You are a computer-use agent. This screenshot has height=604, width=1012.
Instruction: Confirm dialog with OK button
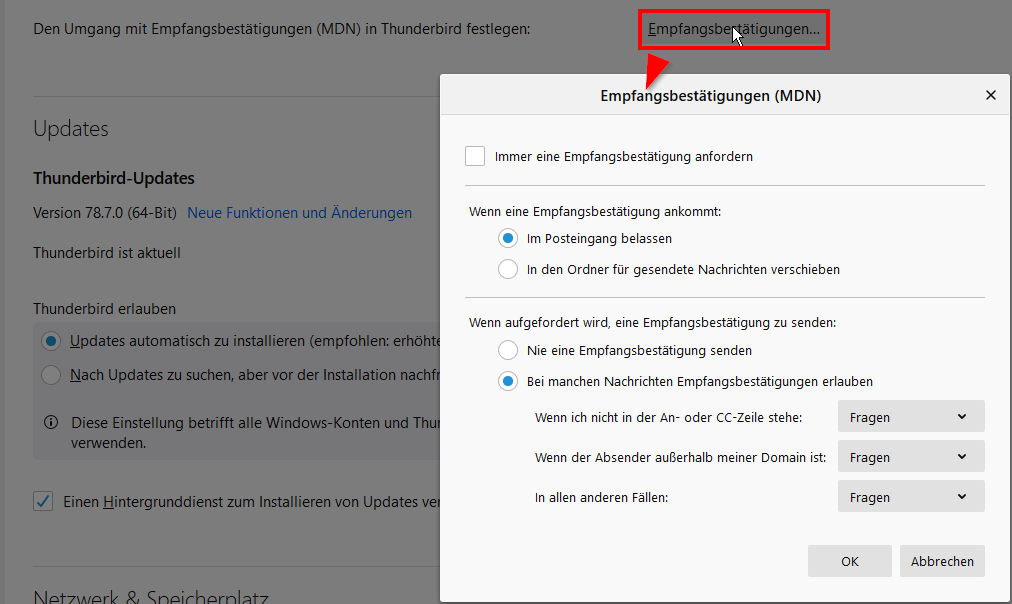click(x=849, y=561)
